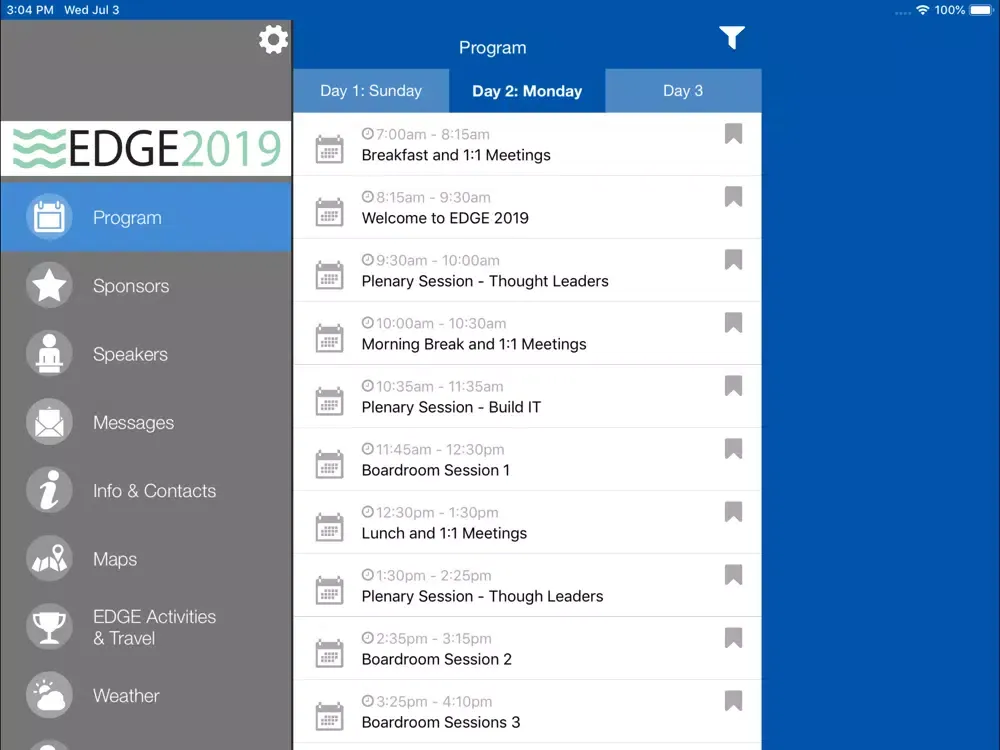This screenshot has height=750, width=1000.
Task: Open the Info & Contacts icon
Action: 49,490
